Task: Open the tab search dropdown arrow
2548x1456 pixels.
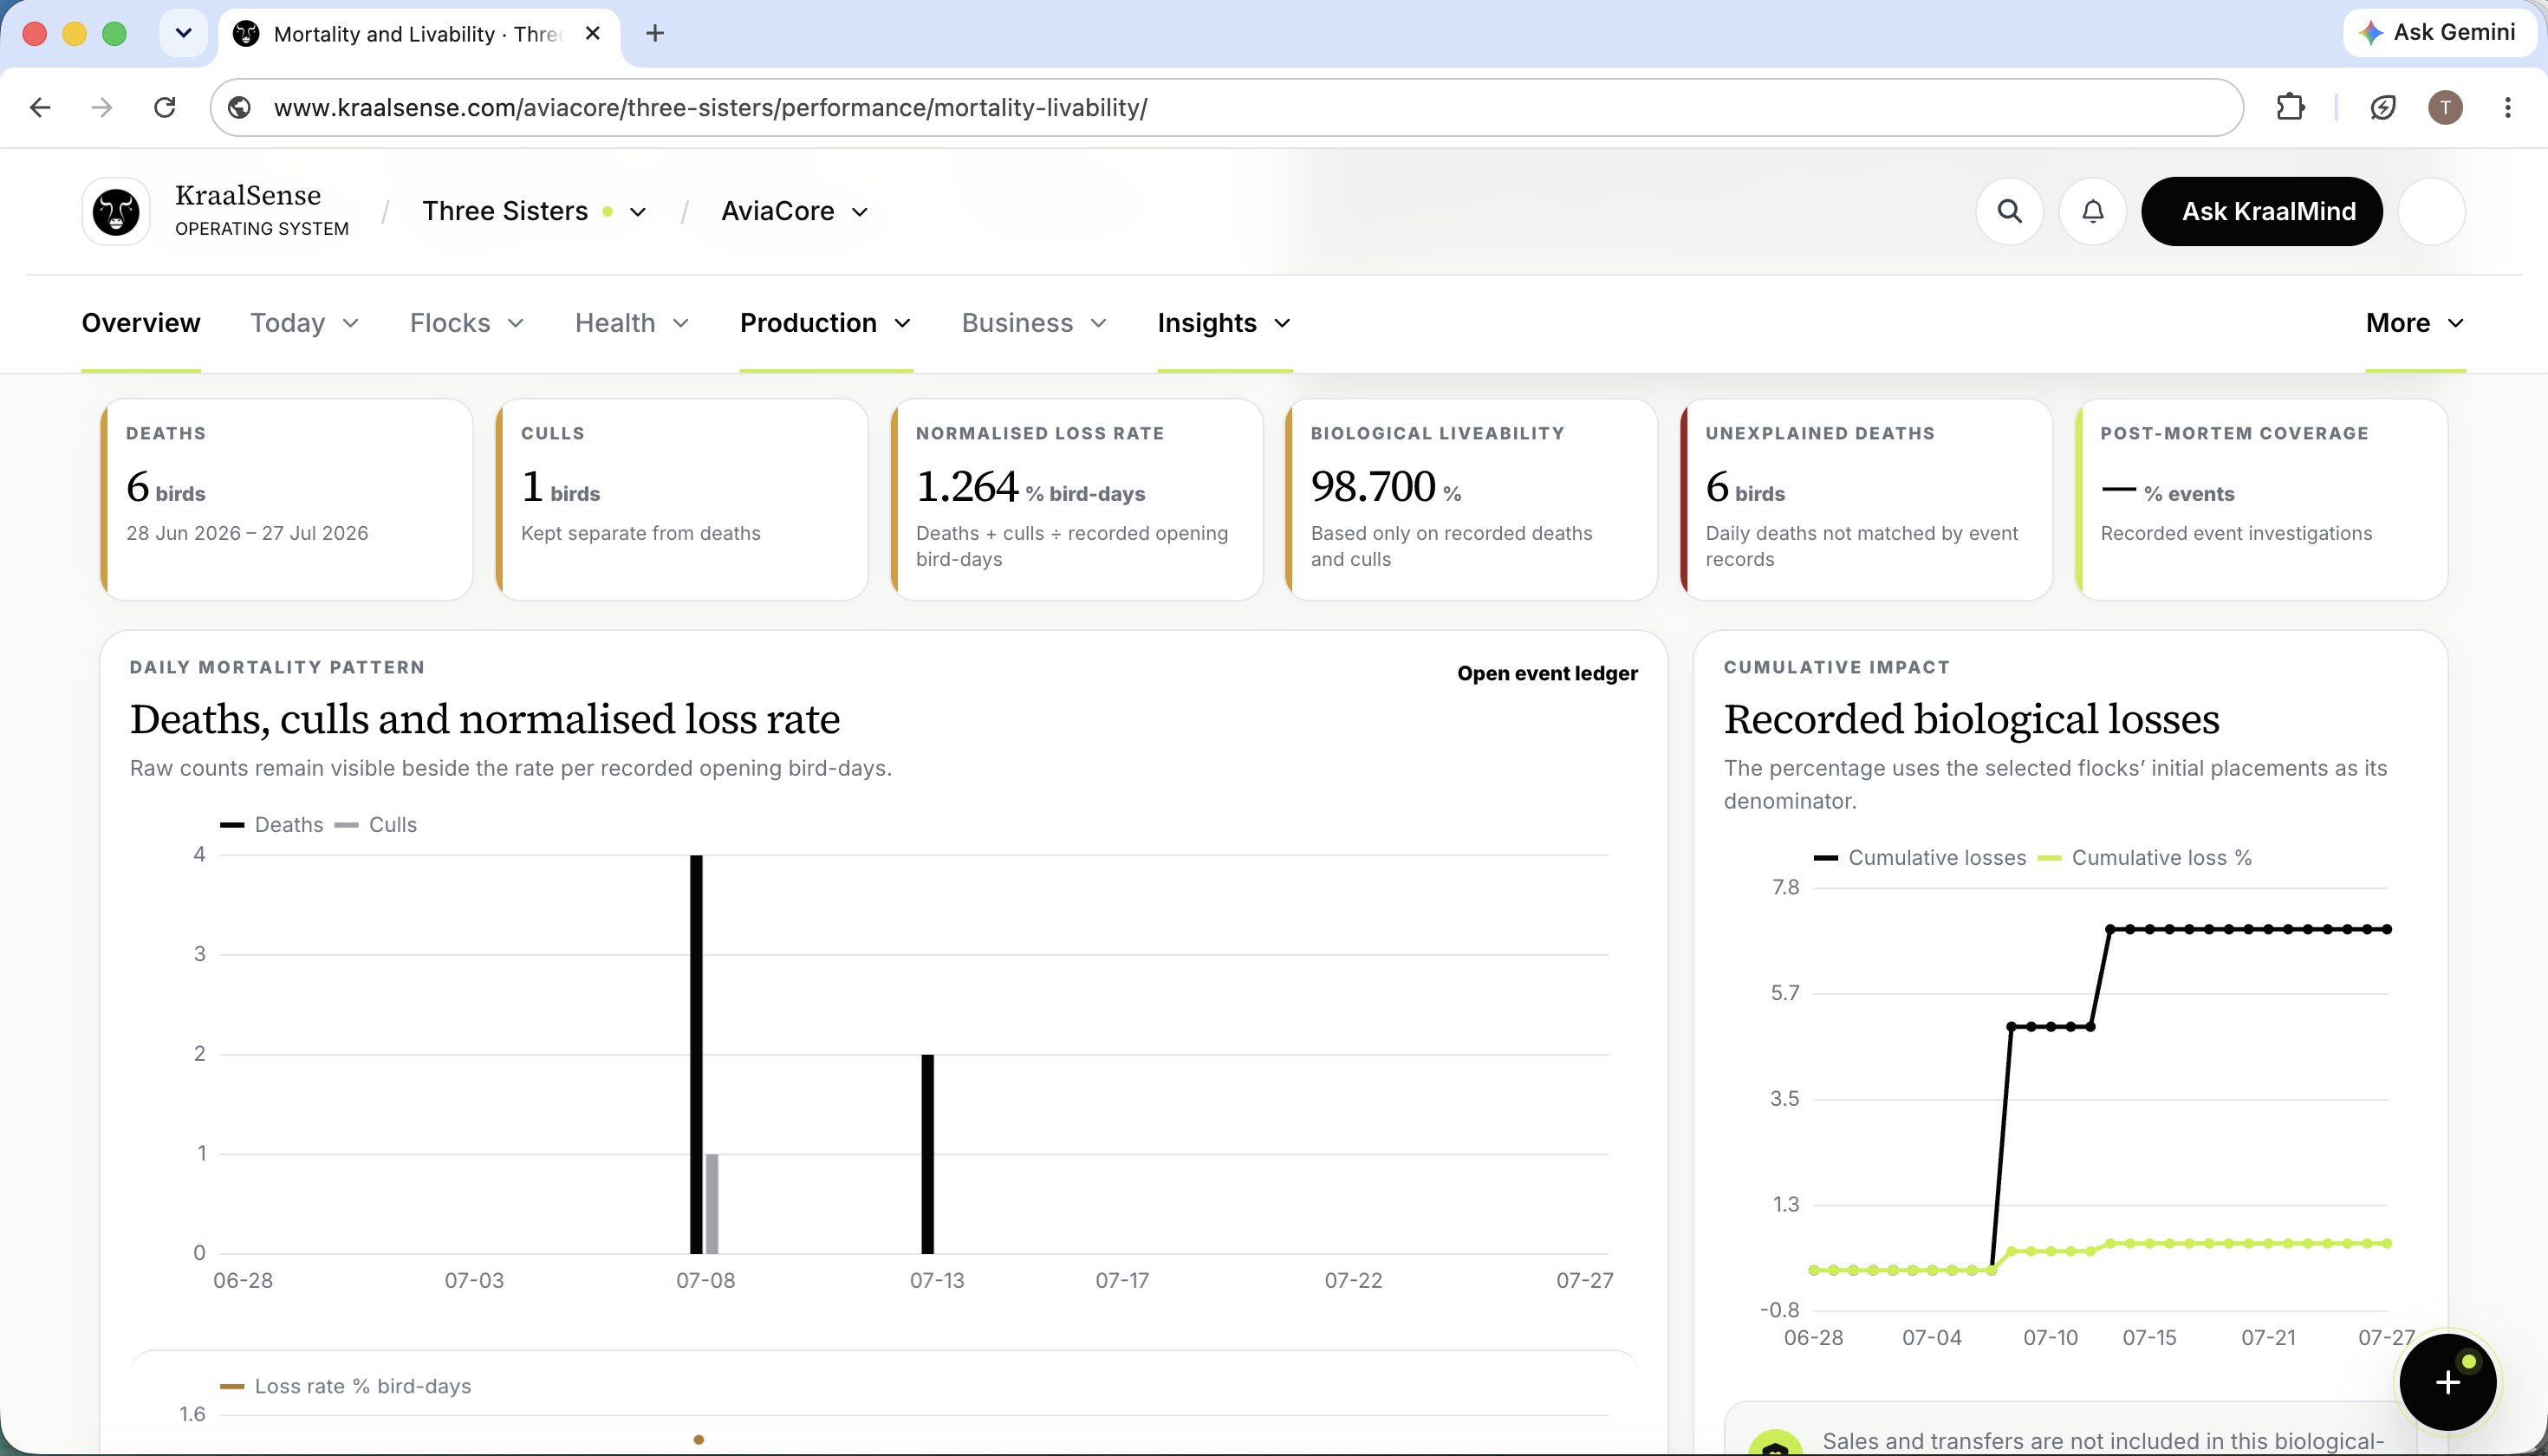Action: coord(183,33)
